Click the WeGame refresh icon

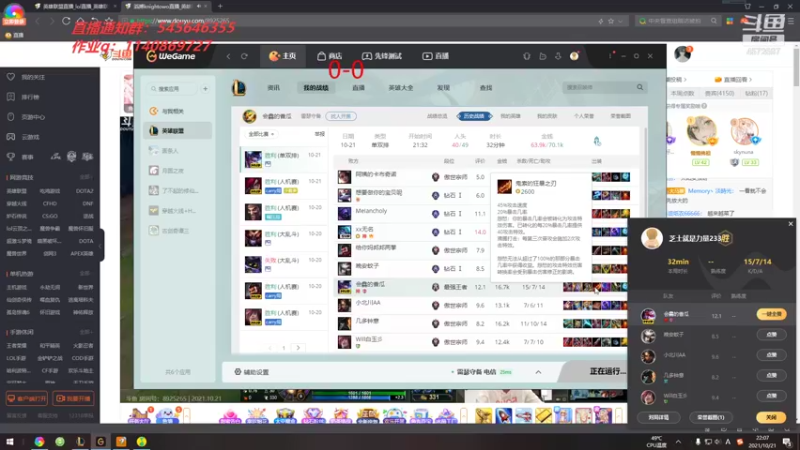point(244,56)
